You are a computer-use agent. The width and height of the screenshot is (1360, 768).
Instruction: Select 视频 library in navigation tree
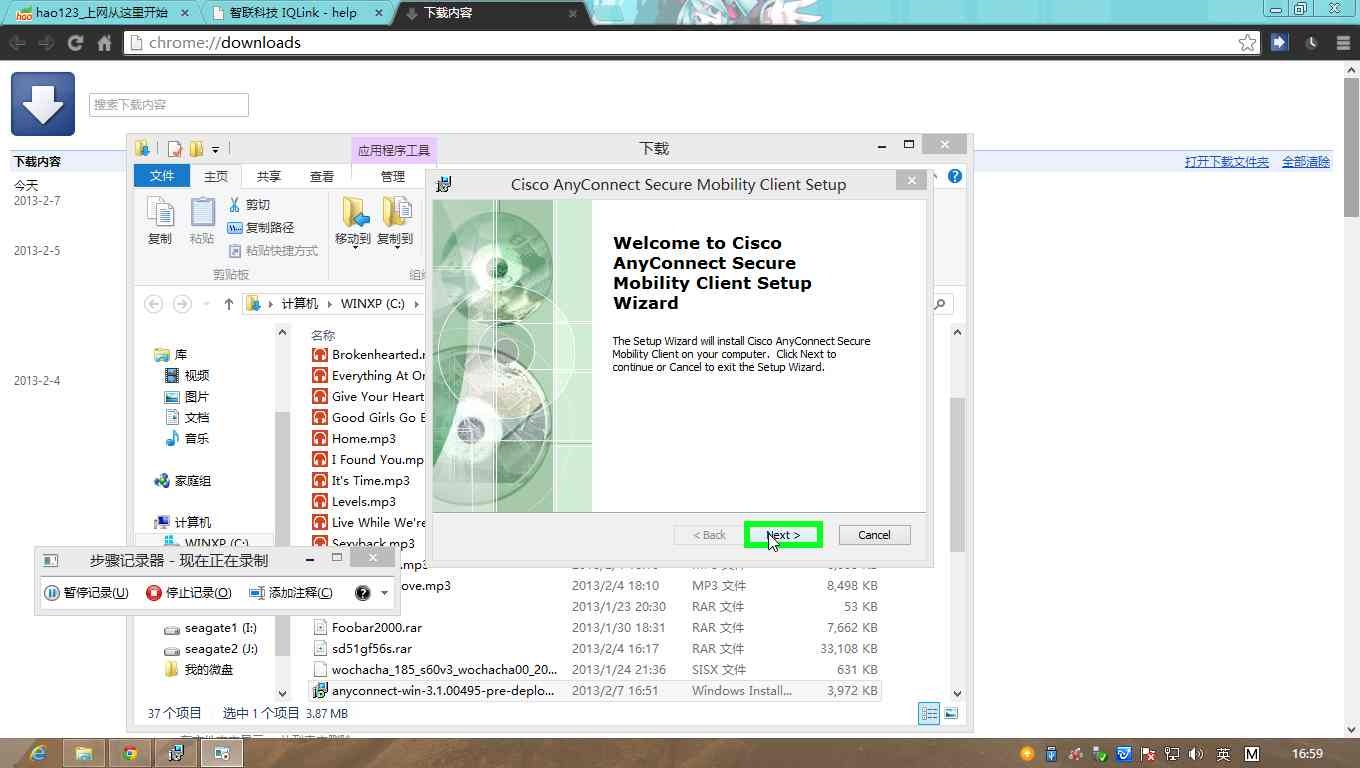tap(187, 375)
